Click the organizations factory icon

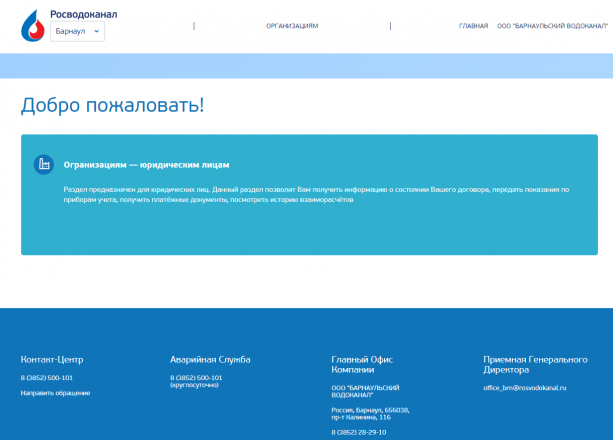point(44,165)
